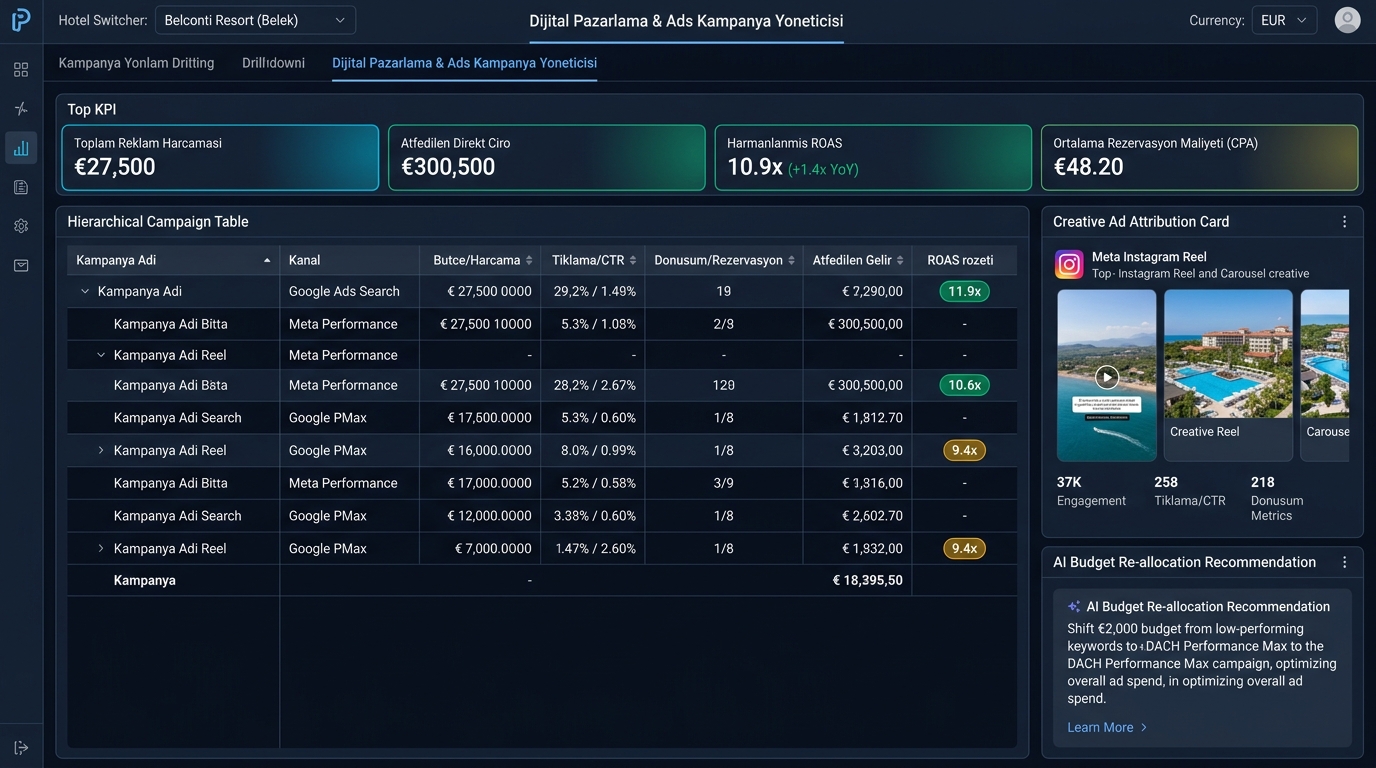
Task: Open AI Budget Re-allocation kebab menu
Action: coord(1344,563)
